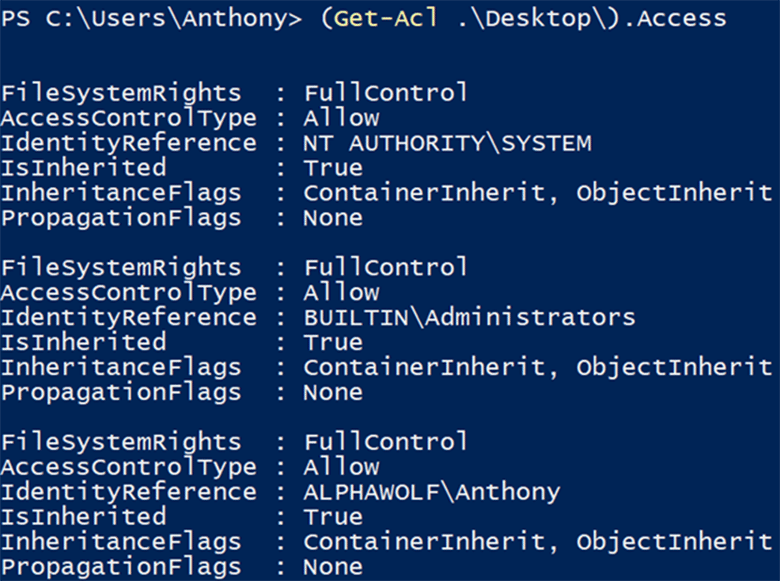Click FullControl in the ALPHAWOLF\Anthony entry

tap(385, 442)
